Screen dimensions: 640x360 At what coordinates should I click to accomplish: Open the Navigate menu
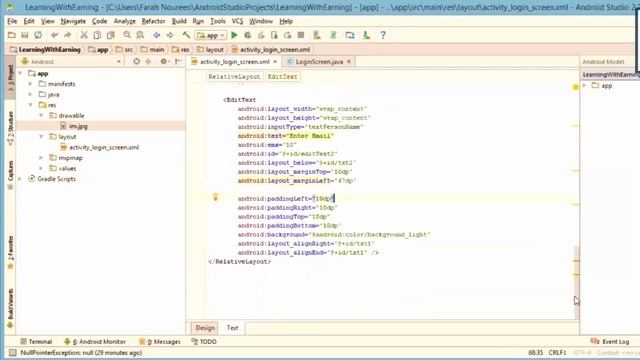coord(73,21)
